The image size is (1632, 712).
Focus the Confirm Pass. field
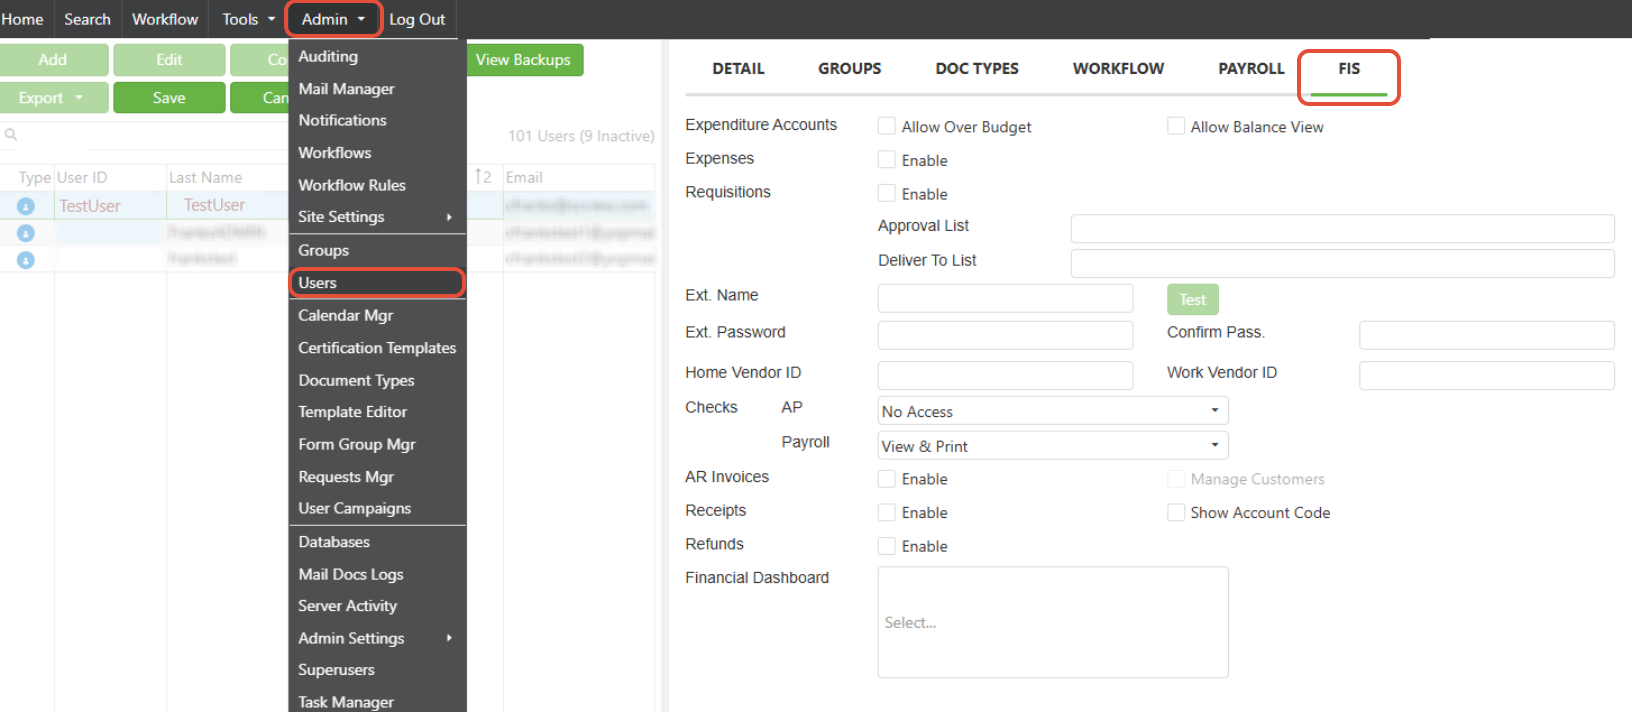pos(1486,335)
